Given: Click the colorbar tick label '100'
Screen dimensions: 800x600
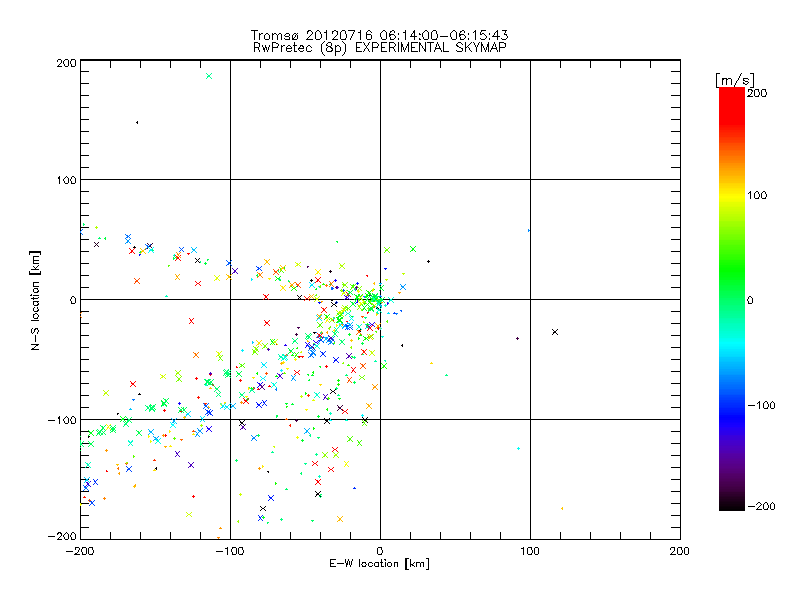Looking at the screenshot, I should (757, 195).
